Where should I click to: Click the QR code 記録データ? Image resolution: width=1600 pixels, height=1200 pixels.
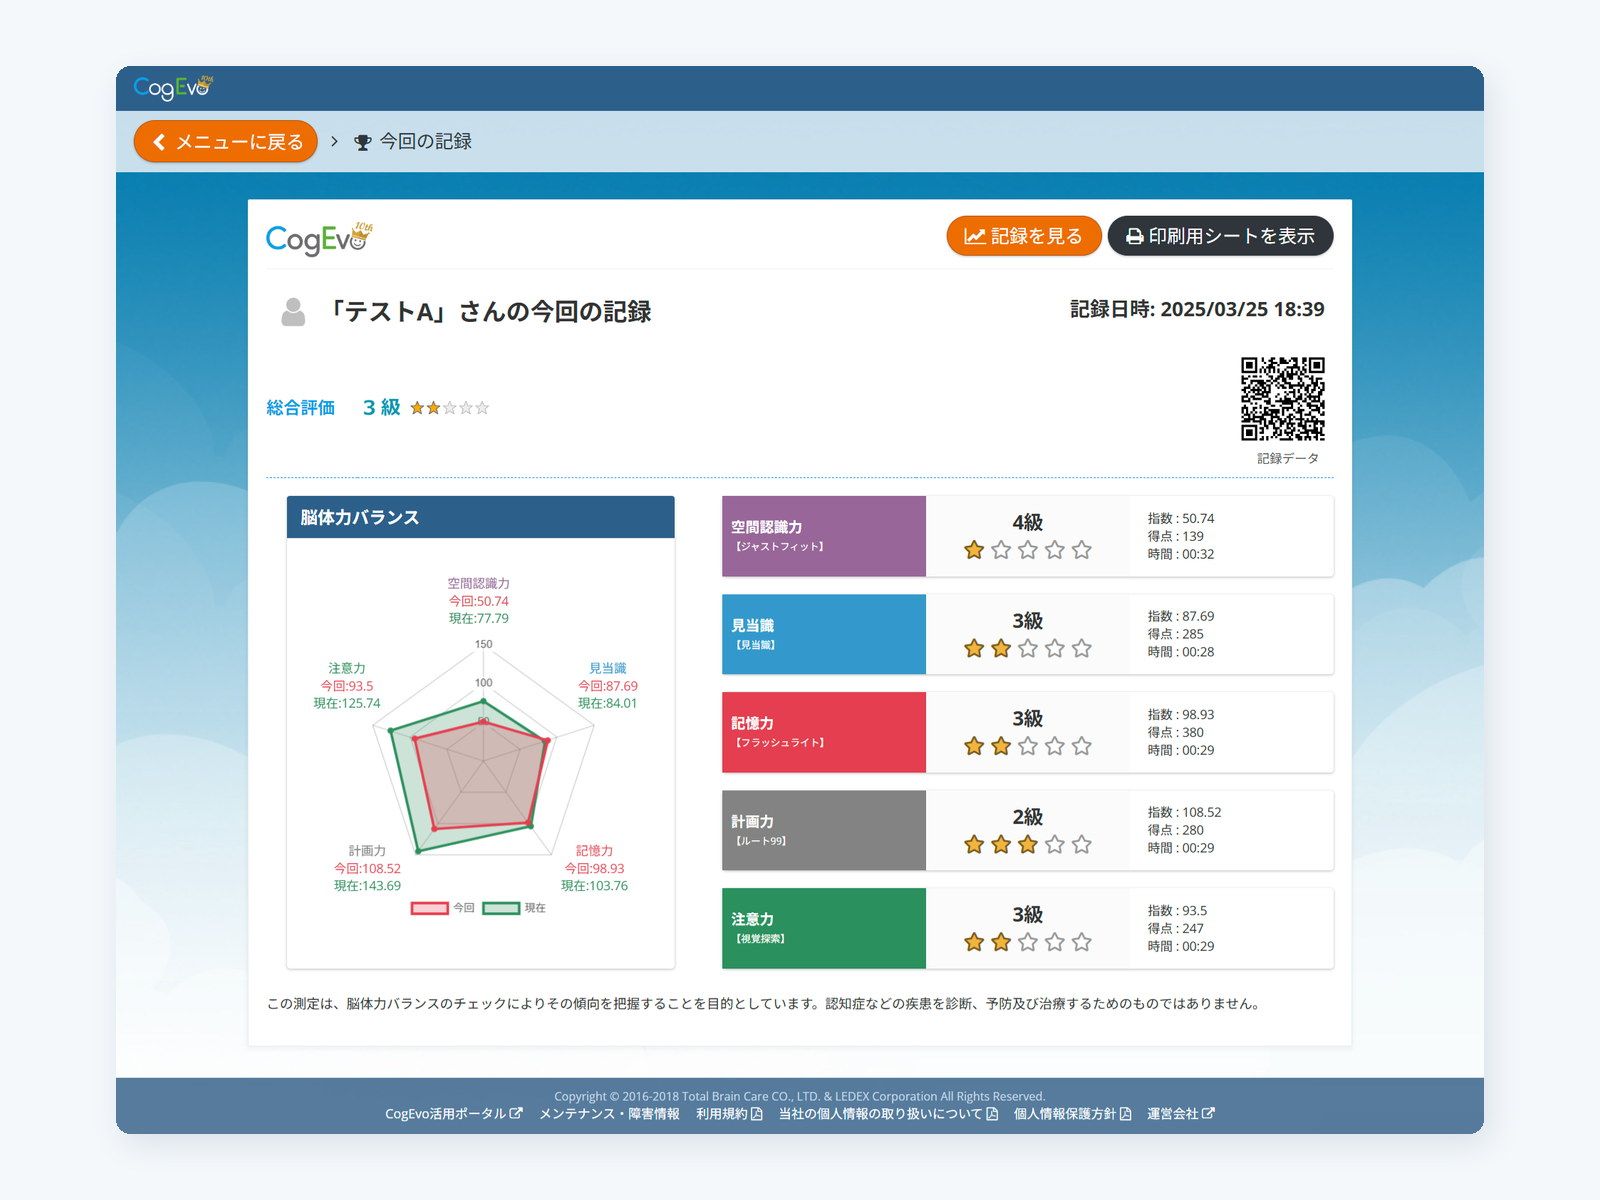pos(1283,399)
